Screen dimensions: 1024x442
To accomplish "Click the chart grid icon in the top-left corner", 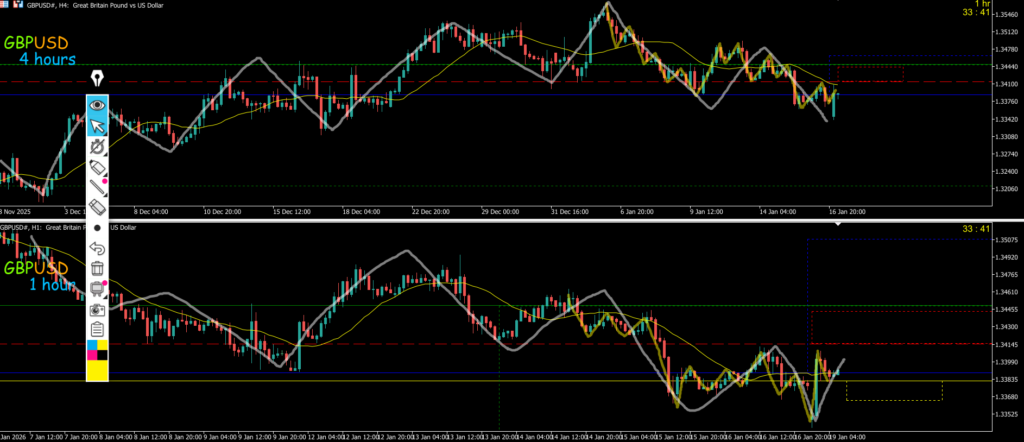I will pyautogui.click(x=5, y=5).
